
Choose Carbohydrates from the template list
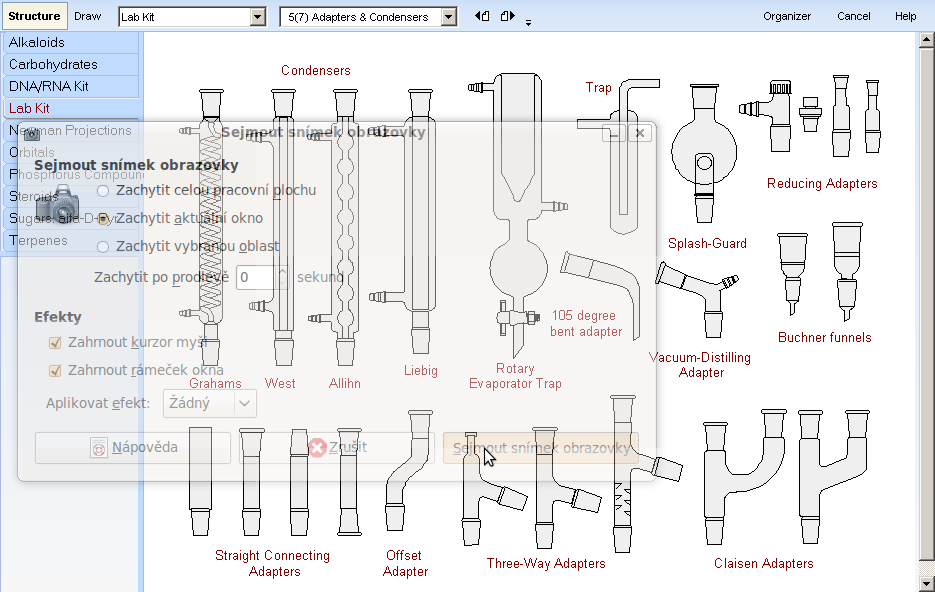71,64
